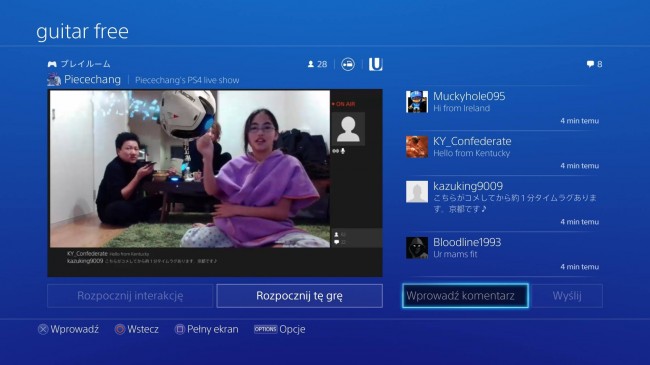Click the microphone icon under broadcaster picture
The image size is (650, 365).
[343, 151]
